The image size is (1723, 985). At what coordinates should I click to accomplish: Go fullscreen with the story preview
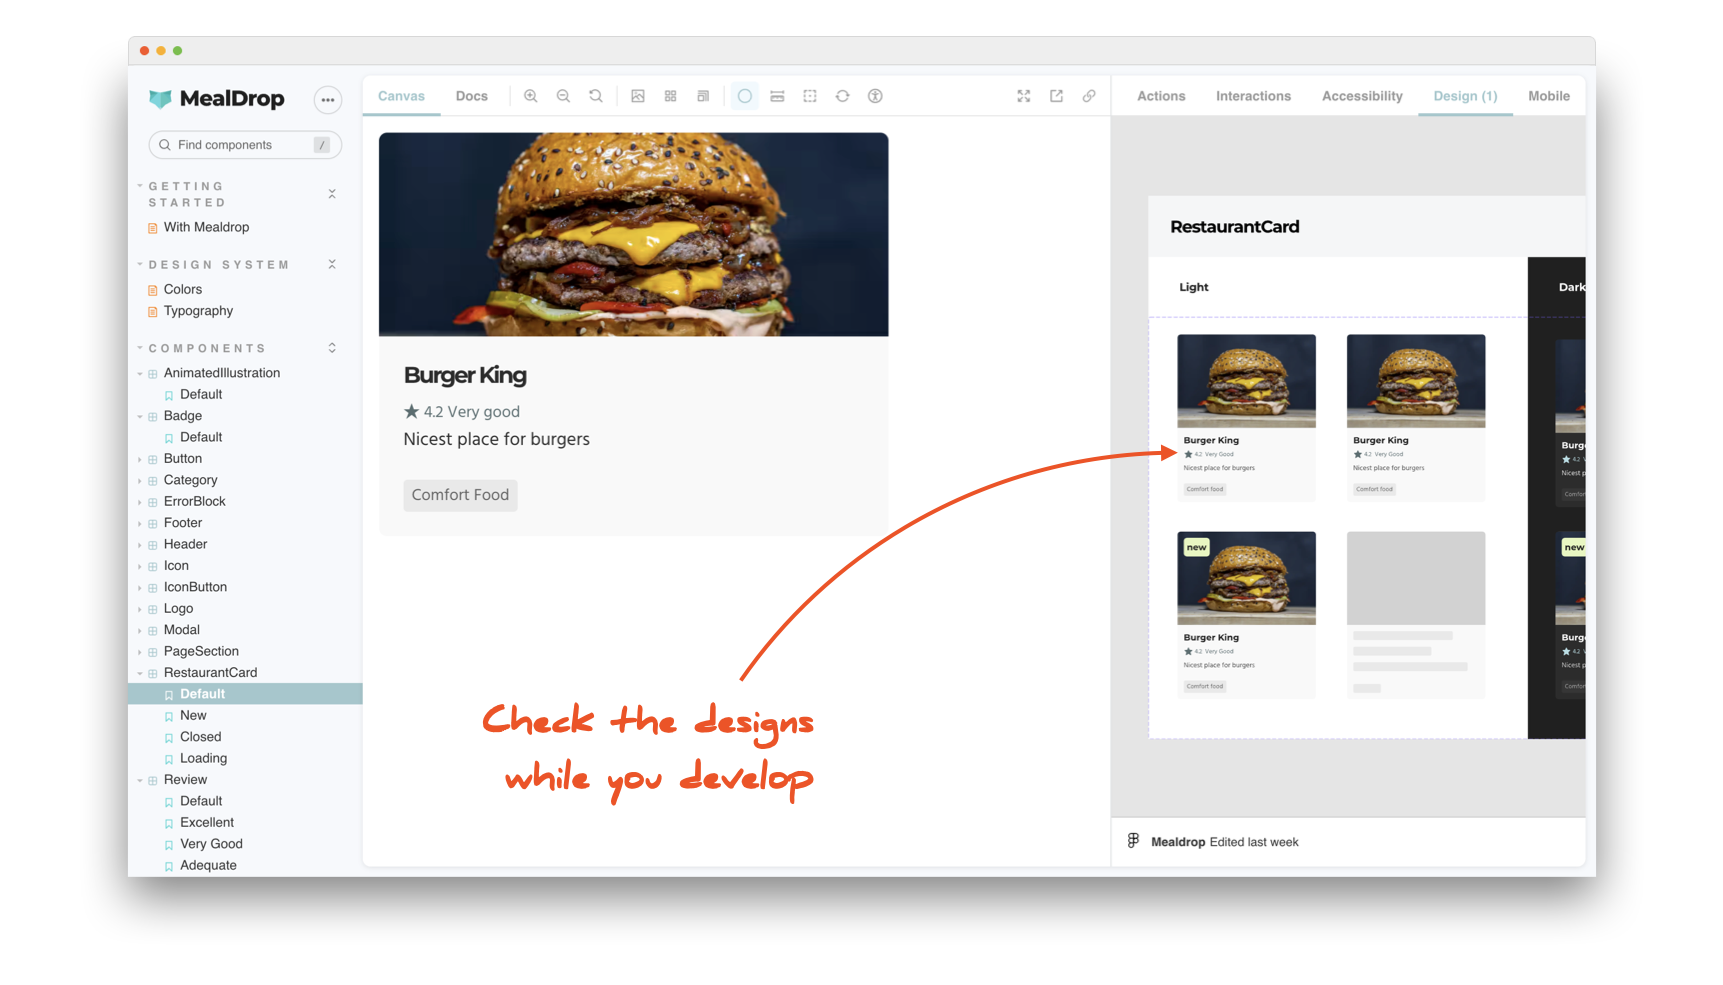tap(1023, 95)
